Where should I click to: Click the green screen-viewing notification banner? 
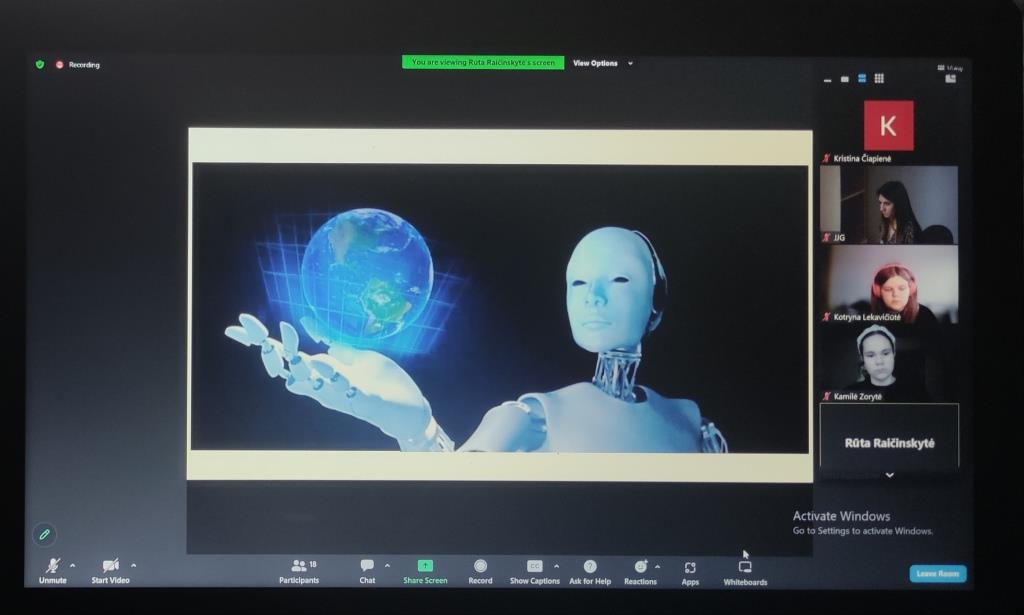[x=483, y=62]
